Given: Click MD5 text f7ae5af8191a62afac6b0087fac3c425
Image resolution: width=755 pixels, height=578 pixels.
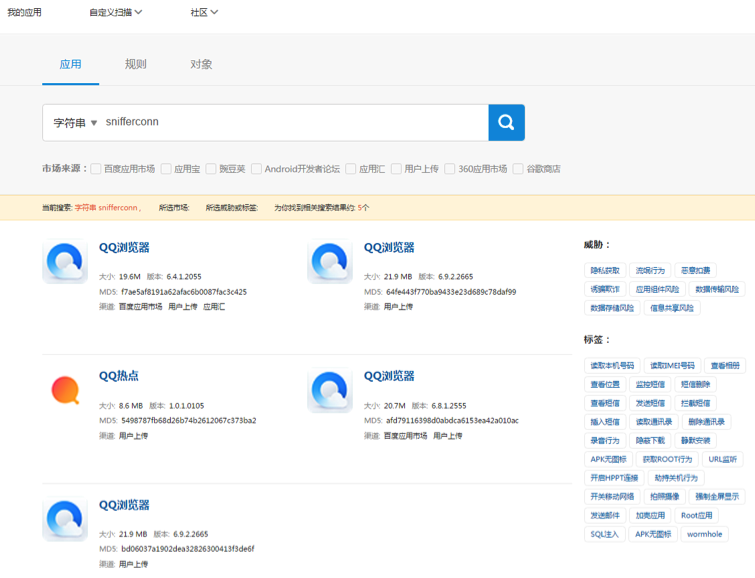Looking at the screenshot, I should (x=184, y=292).
